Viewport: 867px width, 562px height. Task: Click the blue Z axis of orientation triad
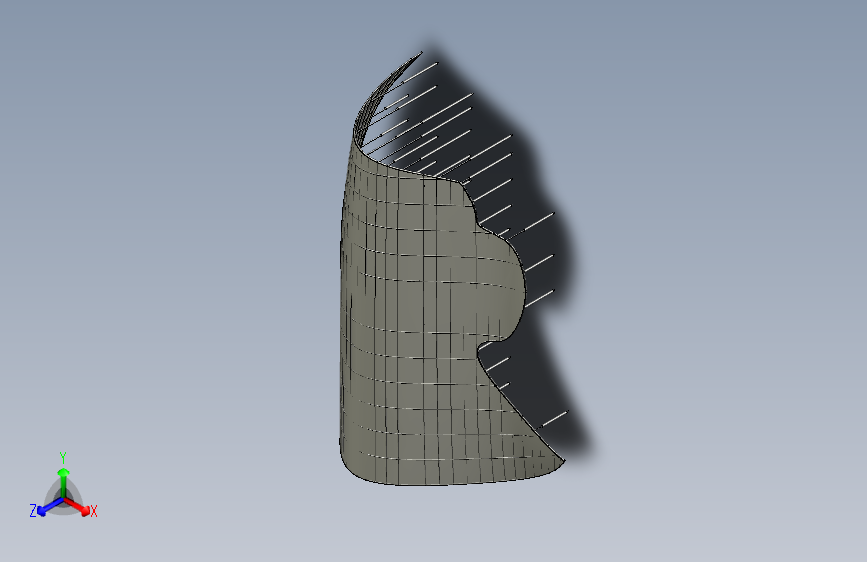(50, 507)
